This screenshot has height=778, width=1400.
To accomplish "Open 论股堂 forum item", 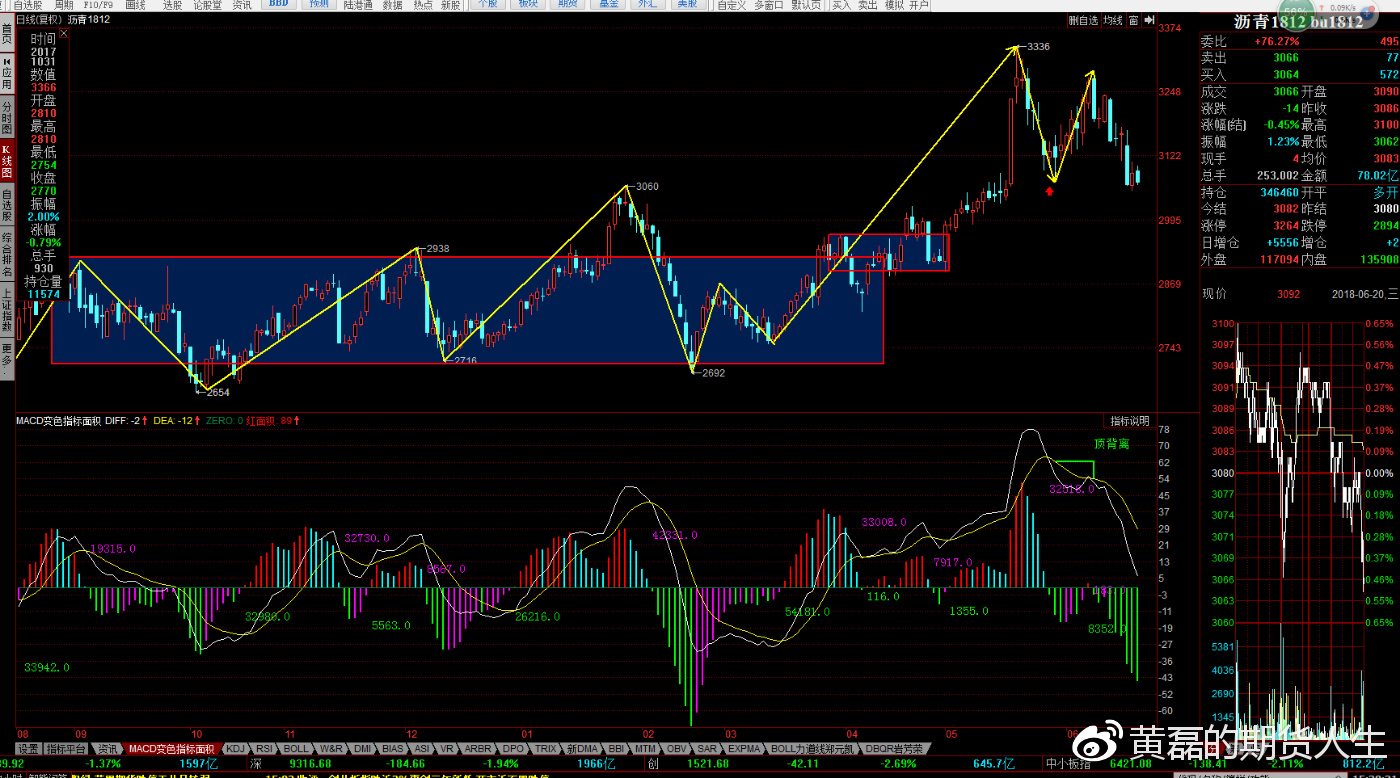I will pos(207,5).
